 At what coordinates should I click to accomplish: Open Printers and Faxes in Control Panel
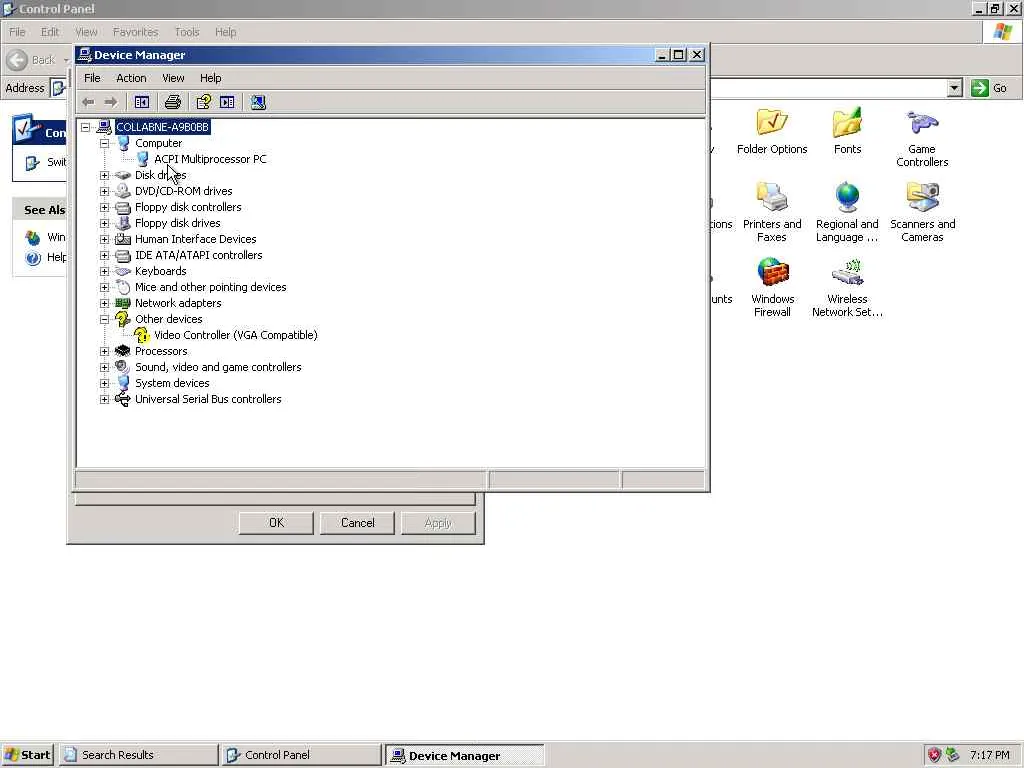coord(772,212)
